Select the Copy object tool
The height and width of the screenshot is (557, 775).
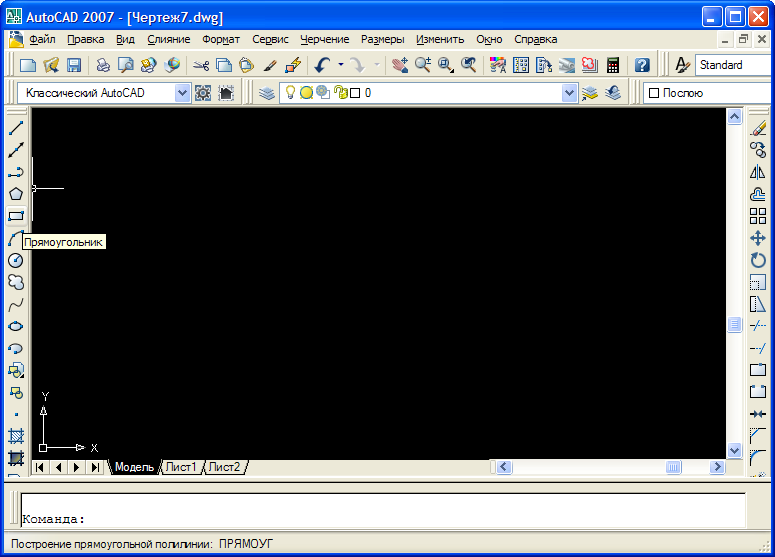click(758, 150)
